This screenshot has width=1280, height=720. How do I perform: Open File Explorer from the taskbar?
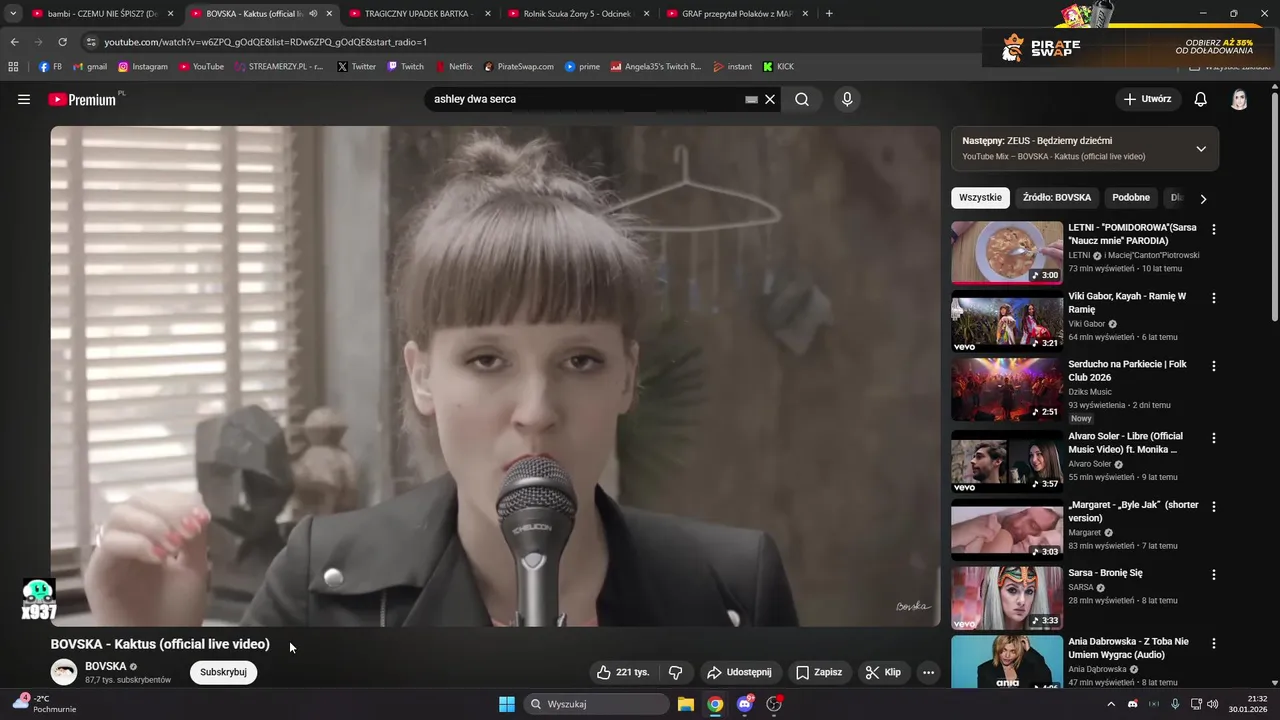click(x=686, y=704)
